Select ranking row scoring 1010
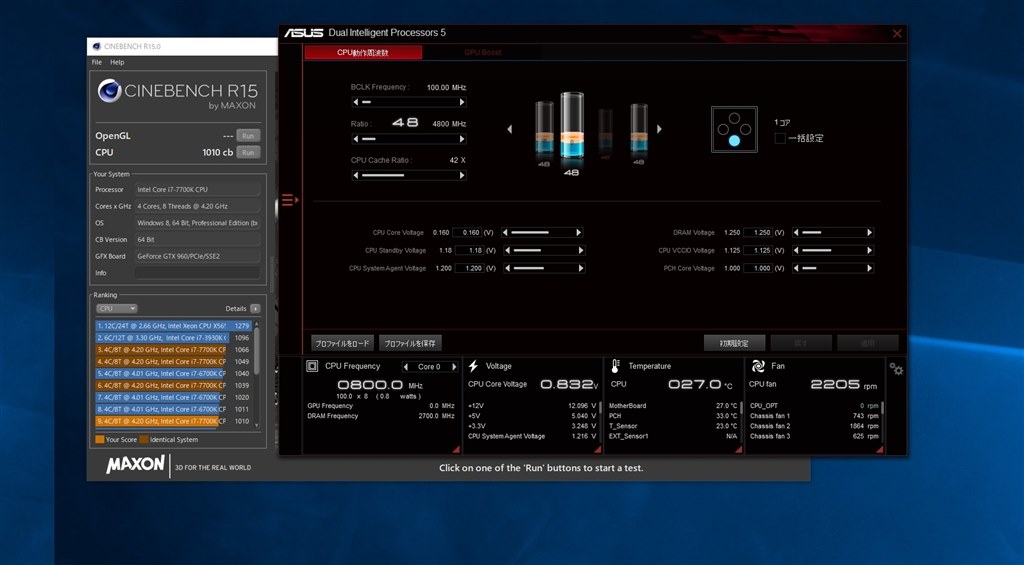Image resolution: width=1024 pixels, height=565 pixels. pyautogui.click(x=173, y=421)
